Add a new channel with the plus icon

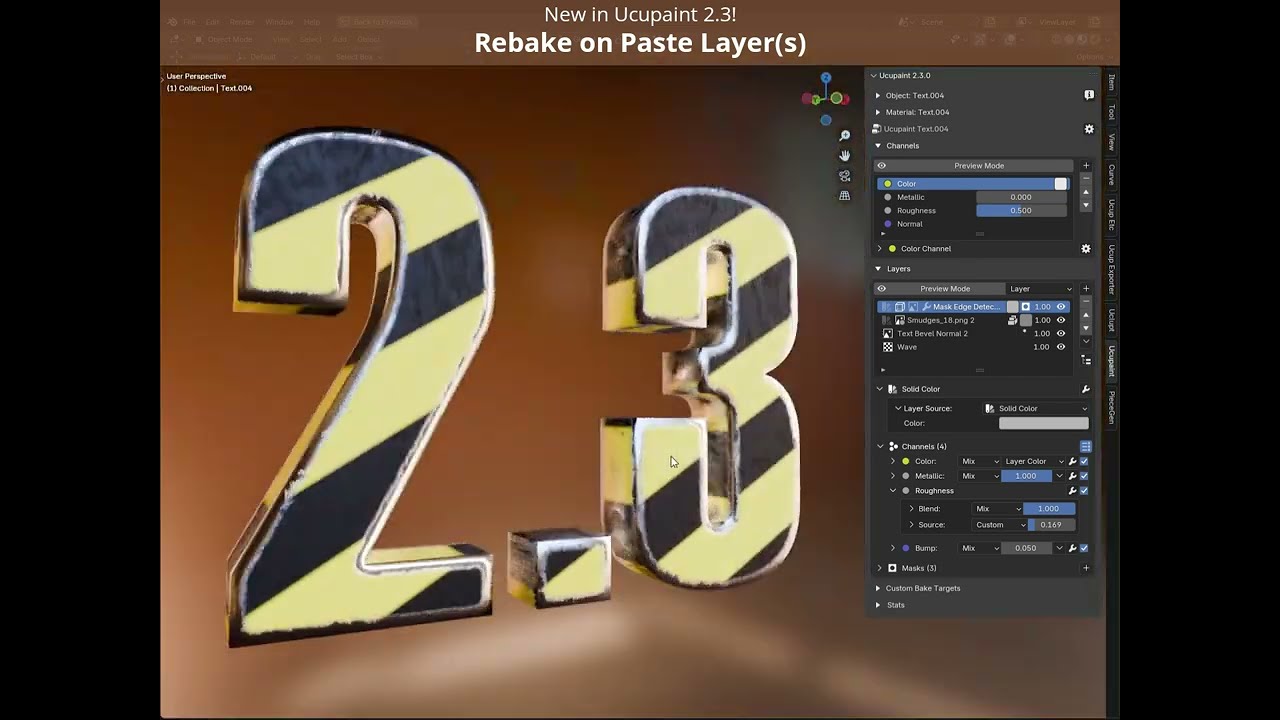coord(1086,166)
